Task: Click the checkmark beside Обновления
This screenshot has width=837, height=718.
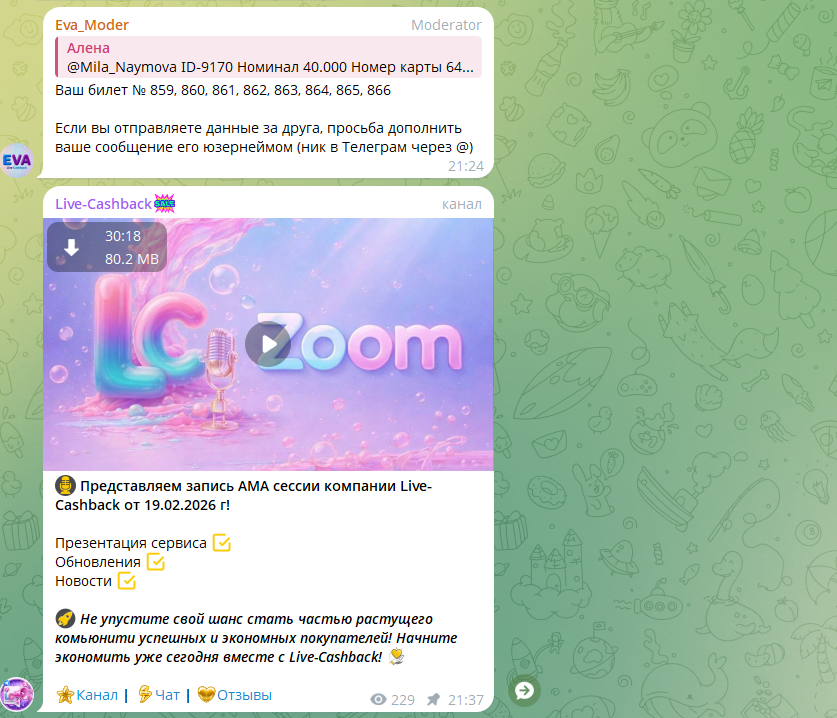Action: (156, 562)
